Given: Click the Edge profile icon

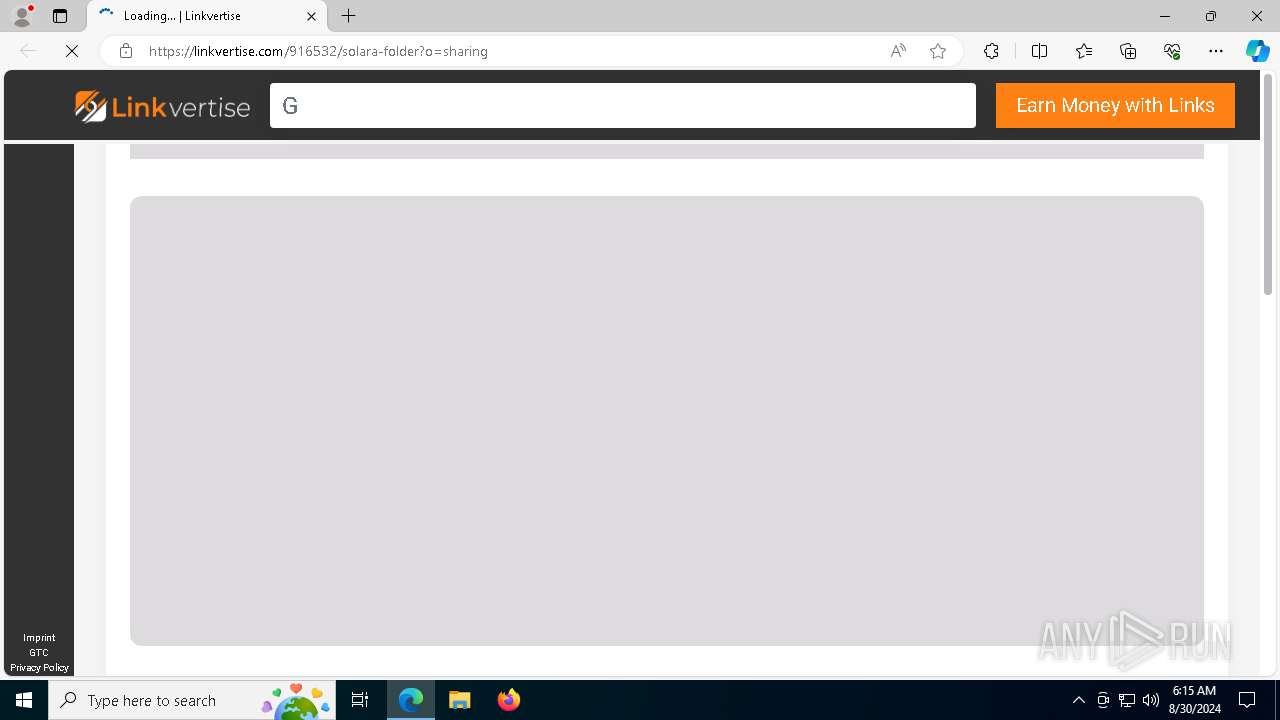Looking at the screenshot, I should tap(22, 16).
